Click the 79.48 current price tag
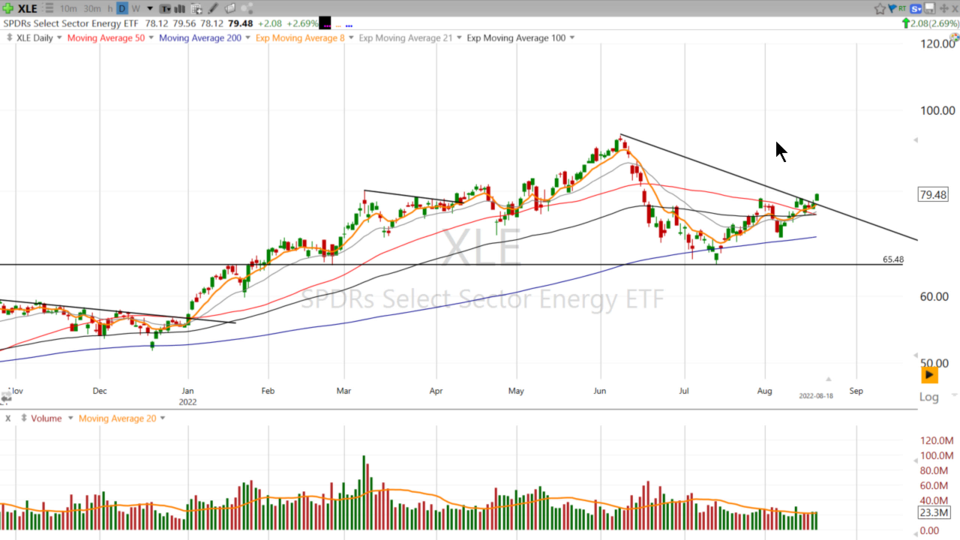This screenshot has width=960, height=540. pyautogui.click(x=933, y=195)
